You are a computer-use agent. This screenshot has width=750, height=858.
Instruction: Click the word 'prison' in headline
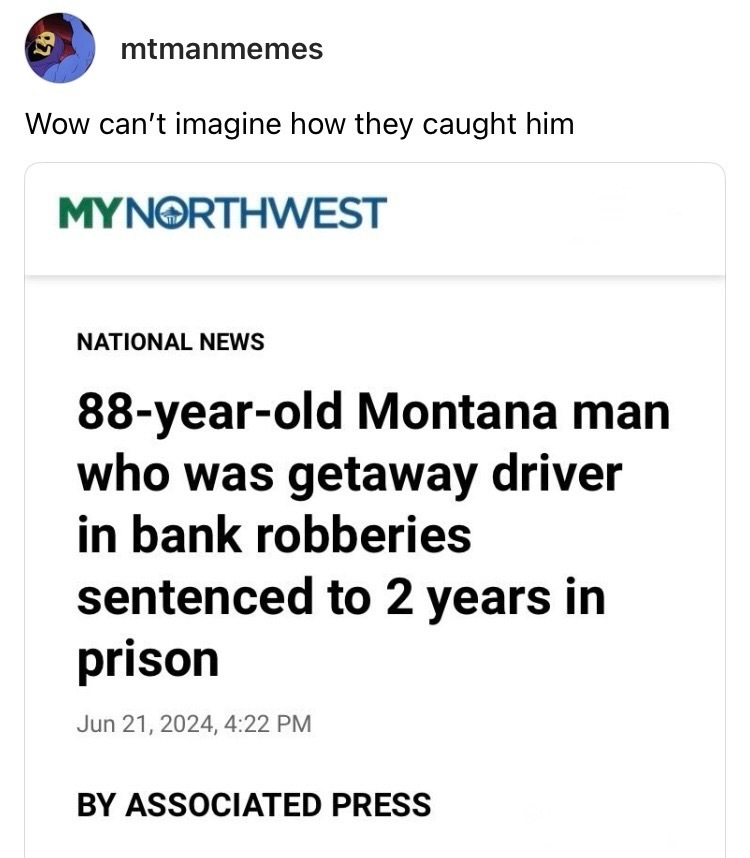coord(148,662)
